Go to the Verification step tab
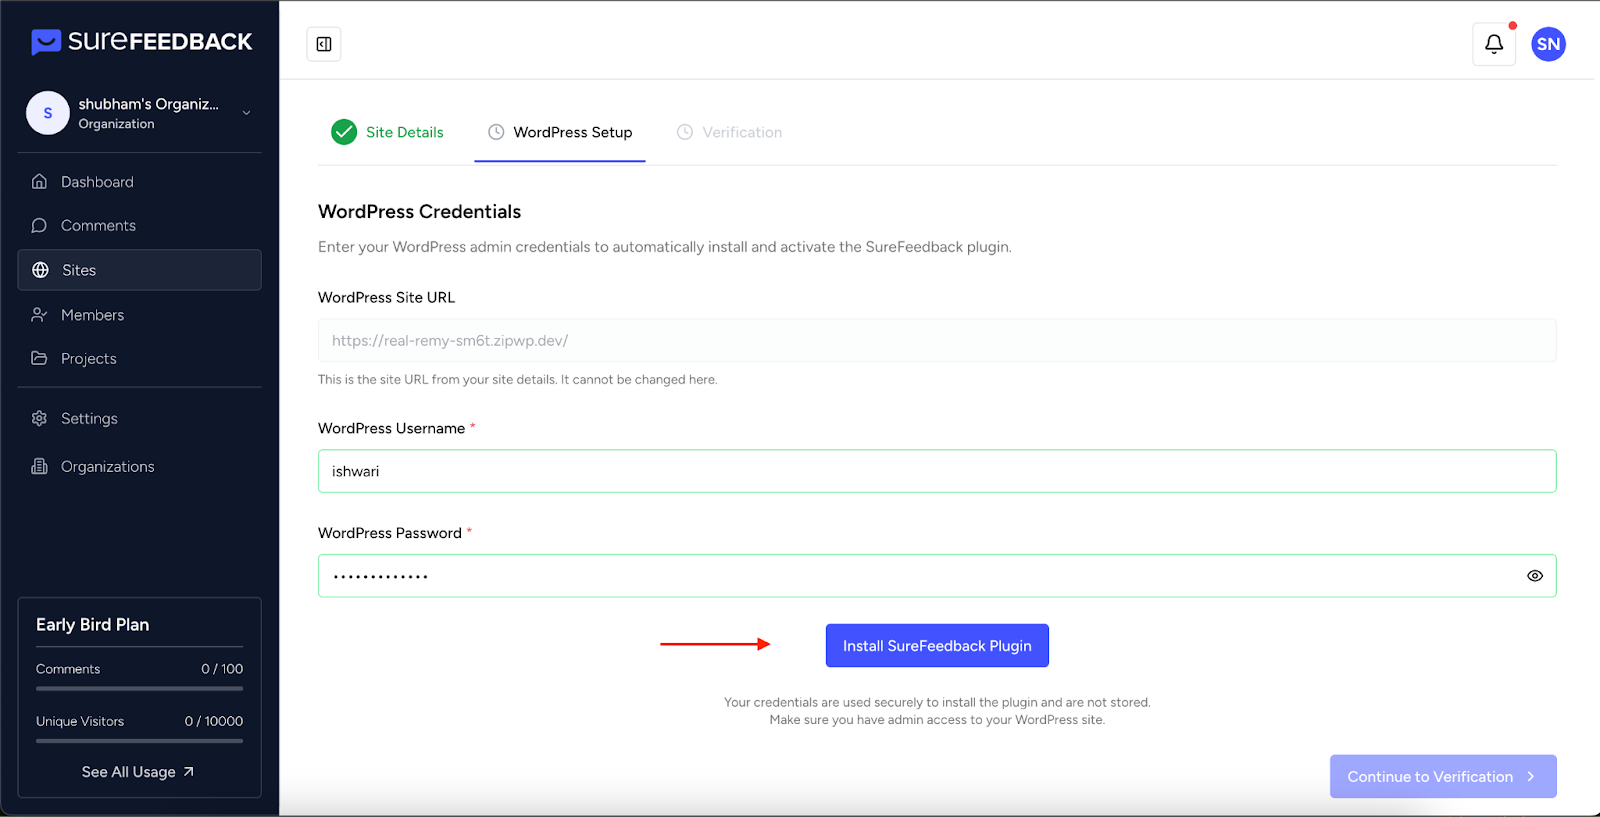 tap(729, 132)
